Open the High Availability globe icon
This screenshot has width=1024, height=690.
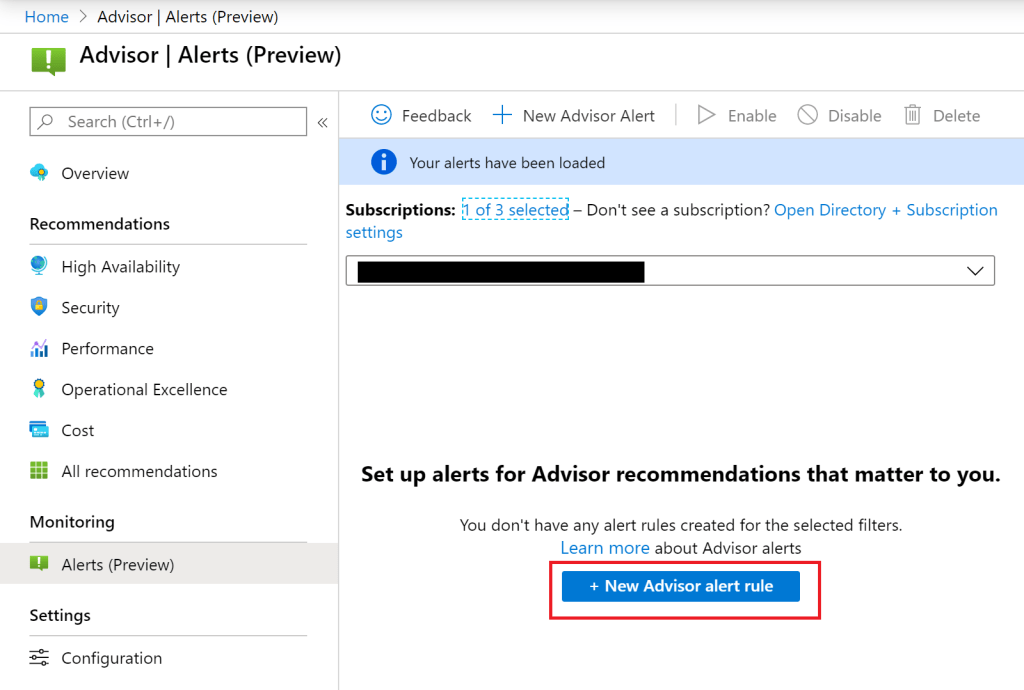pos(39,266)
